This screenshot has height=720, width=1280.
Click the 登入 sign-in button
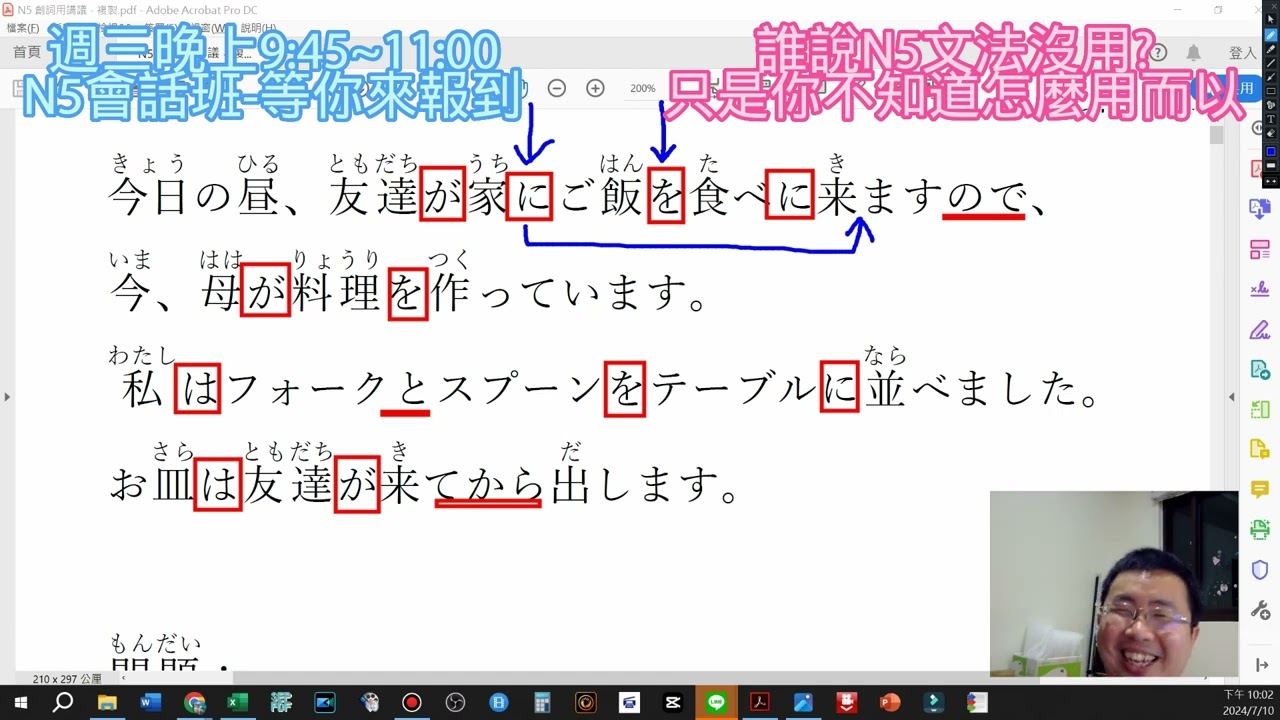point(1242,53)
